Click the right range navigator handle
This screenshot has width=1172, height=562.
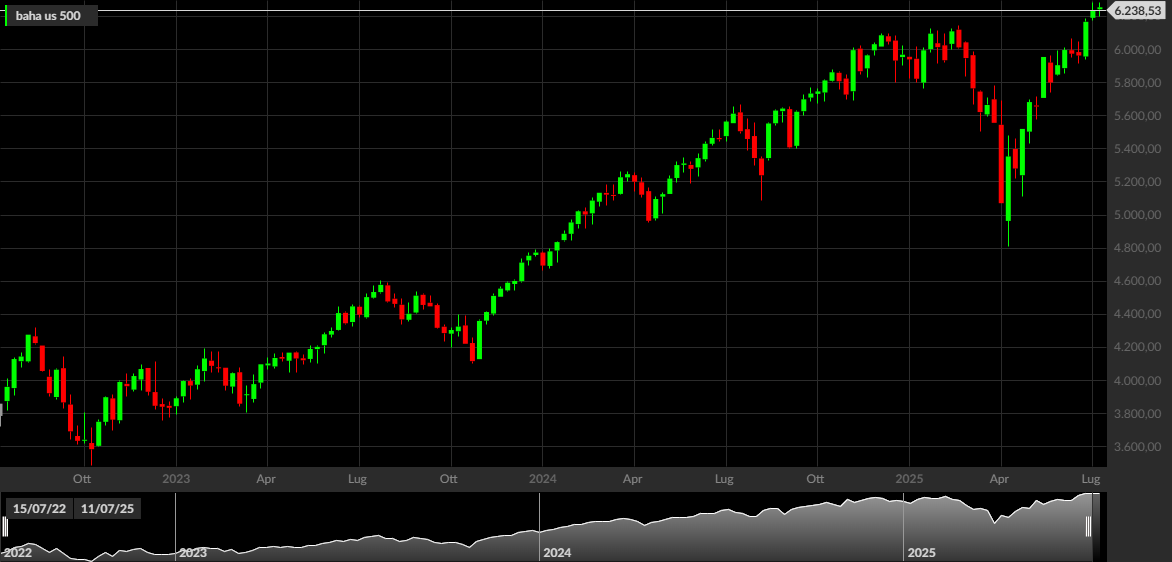(x=1089, y=528)
